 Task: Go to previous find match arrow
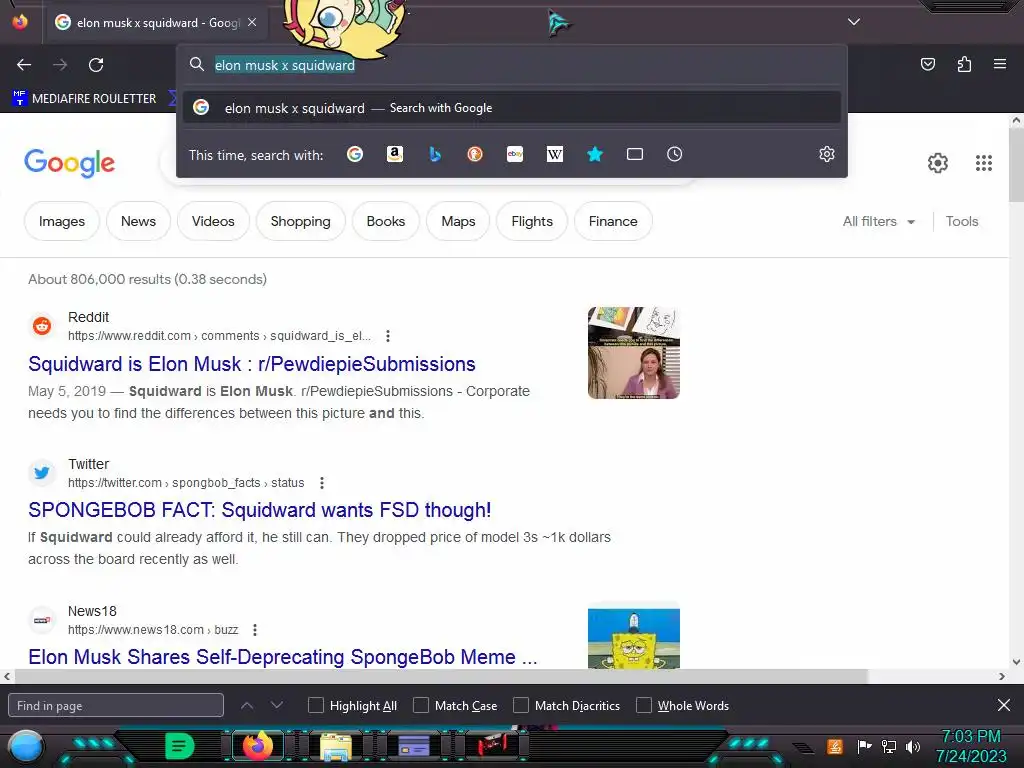(x=247, y=705)
